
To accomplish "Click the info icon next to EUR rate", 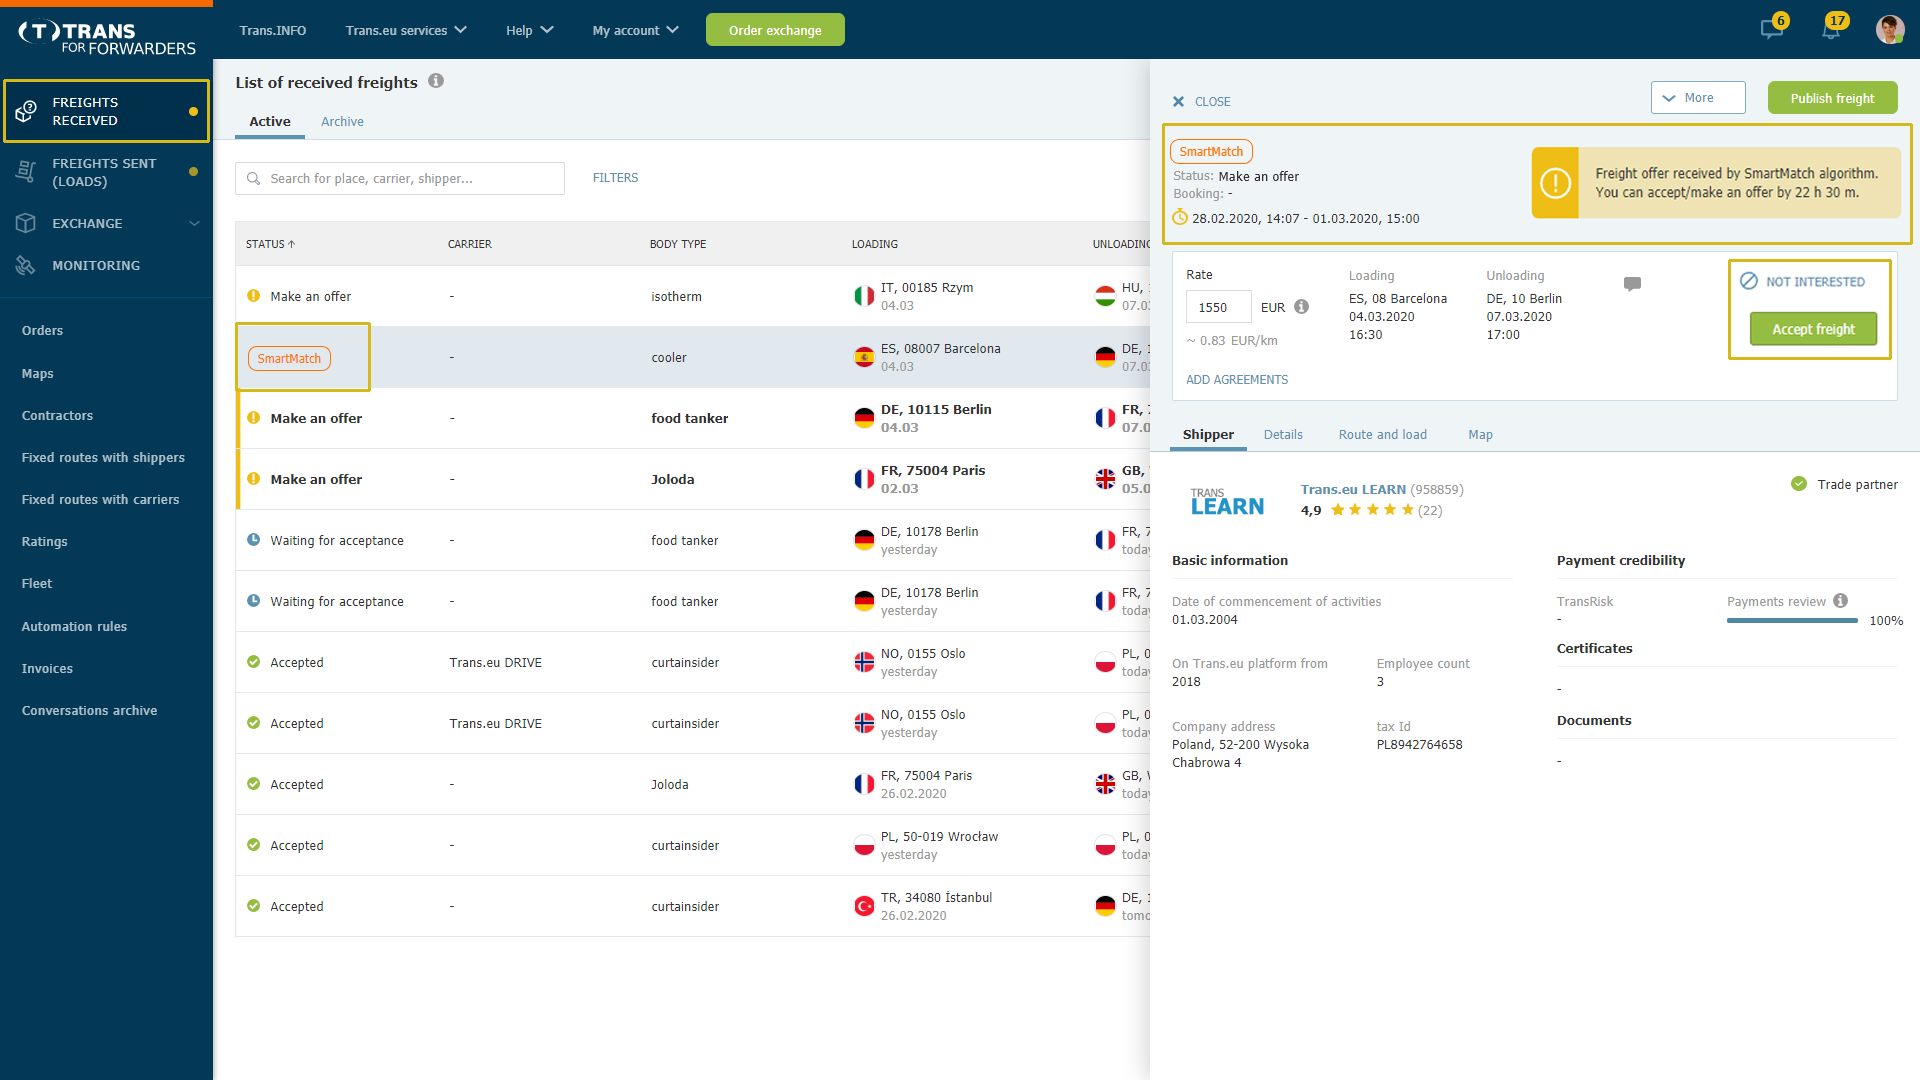I will click(x=1301, y=307).
